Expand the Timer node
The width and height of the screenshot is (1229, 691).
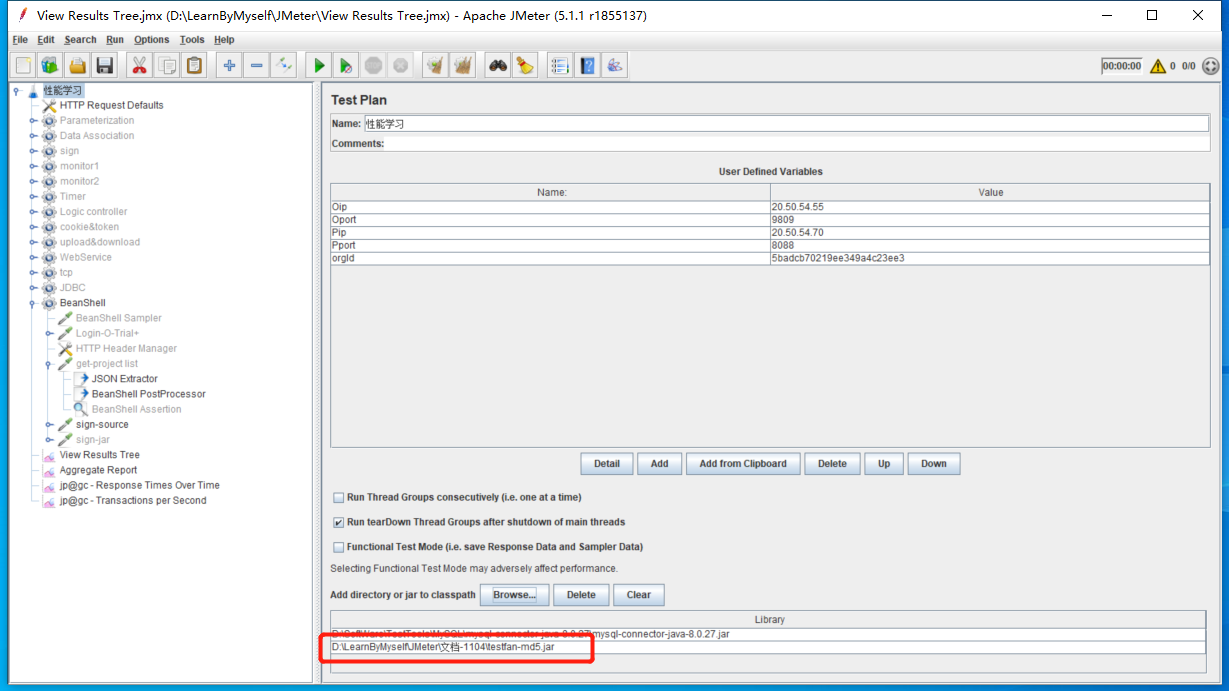click(x=33, y=197)
